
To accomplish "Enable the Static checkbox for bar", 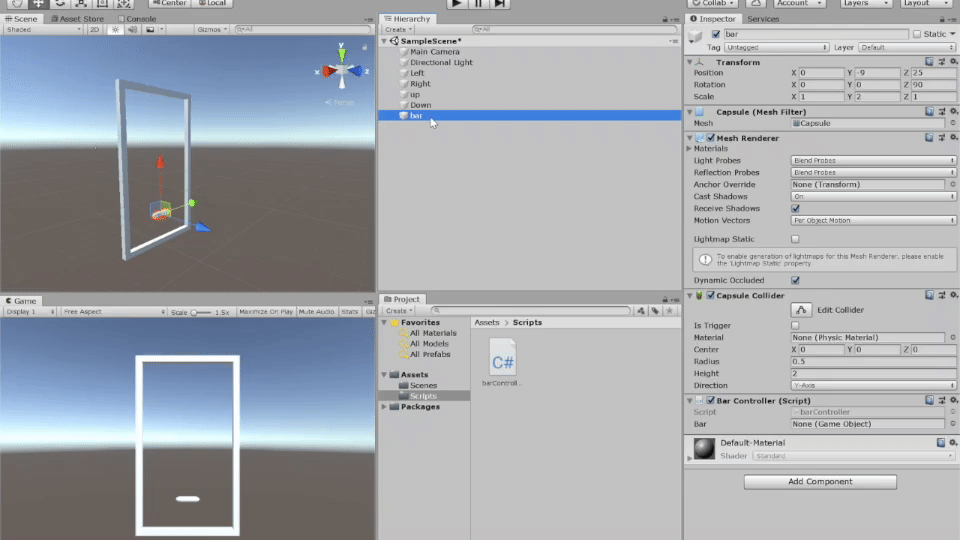I will [x=917, y=34].
